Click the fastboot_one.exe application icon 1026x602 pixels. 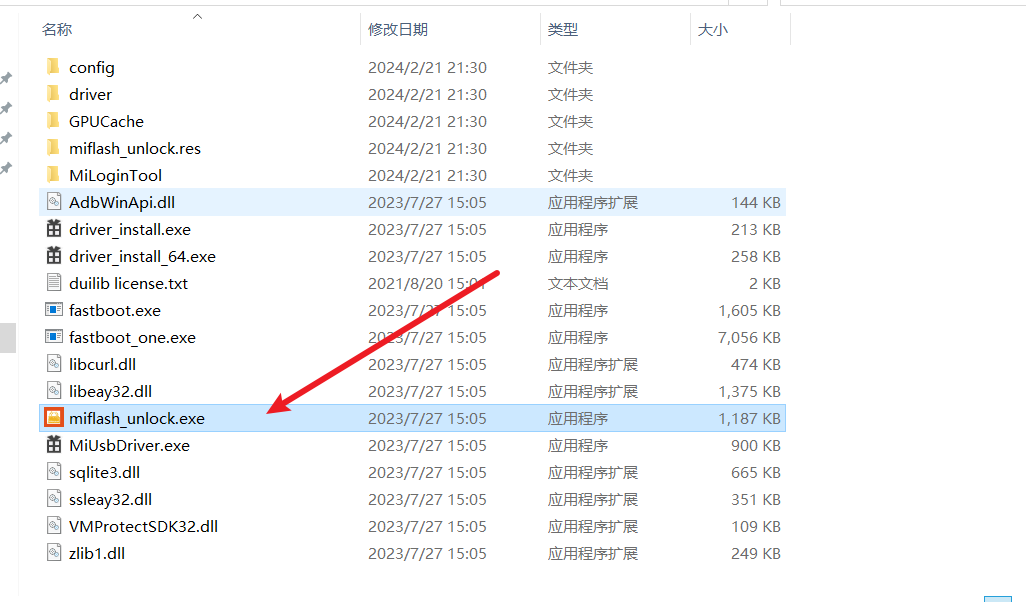(54, 336)
